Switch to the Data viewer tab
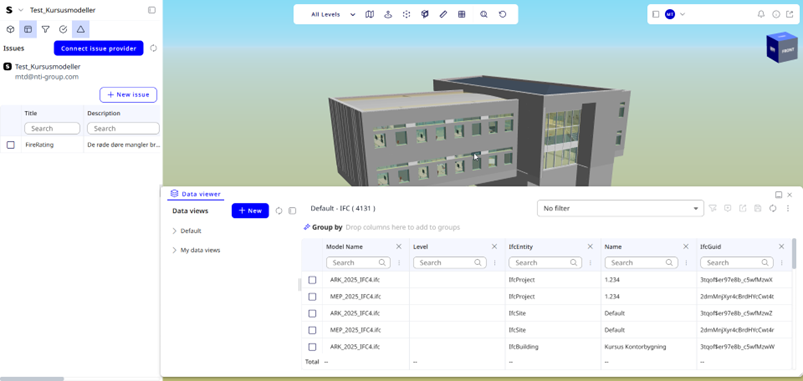 coord(196,194)
